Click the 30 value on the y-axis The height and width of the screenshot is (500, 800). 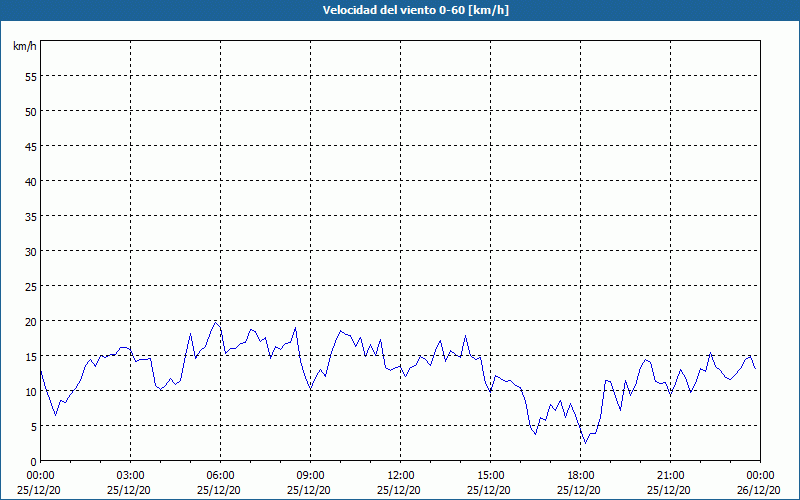coord(31,252)
